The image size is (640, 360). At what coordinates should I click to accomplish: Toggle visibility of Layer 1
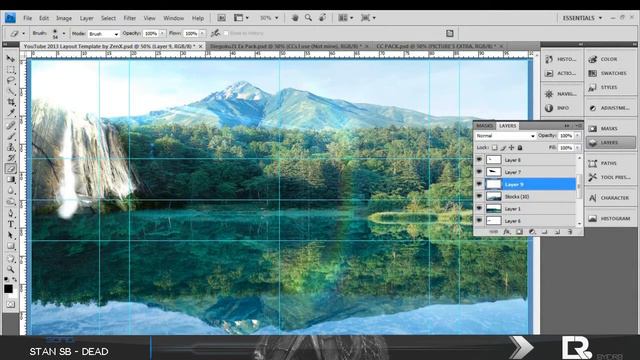[479, 209]
